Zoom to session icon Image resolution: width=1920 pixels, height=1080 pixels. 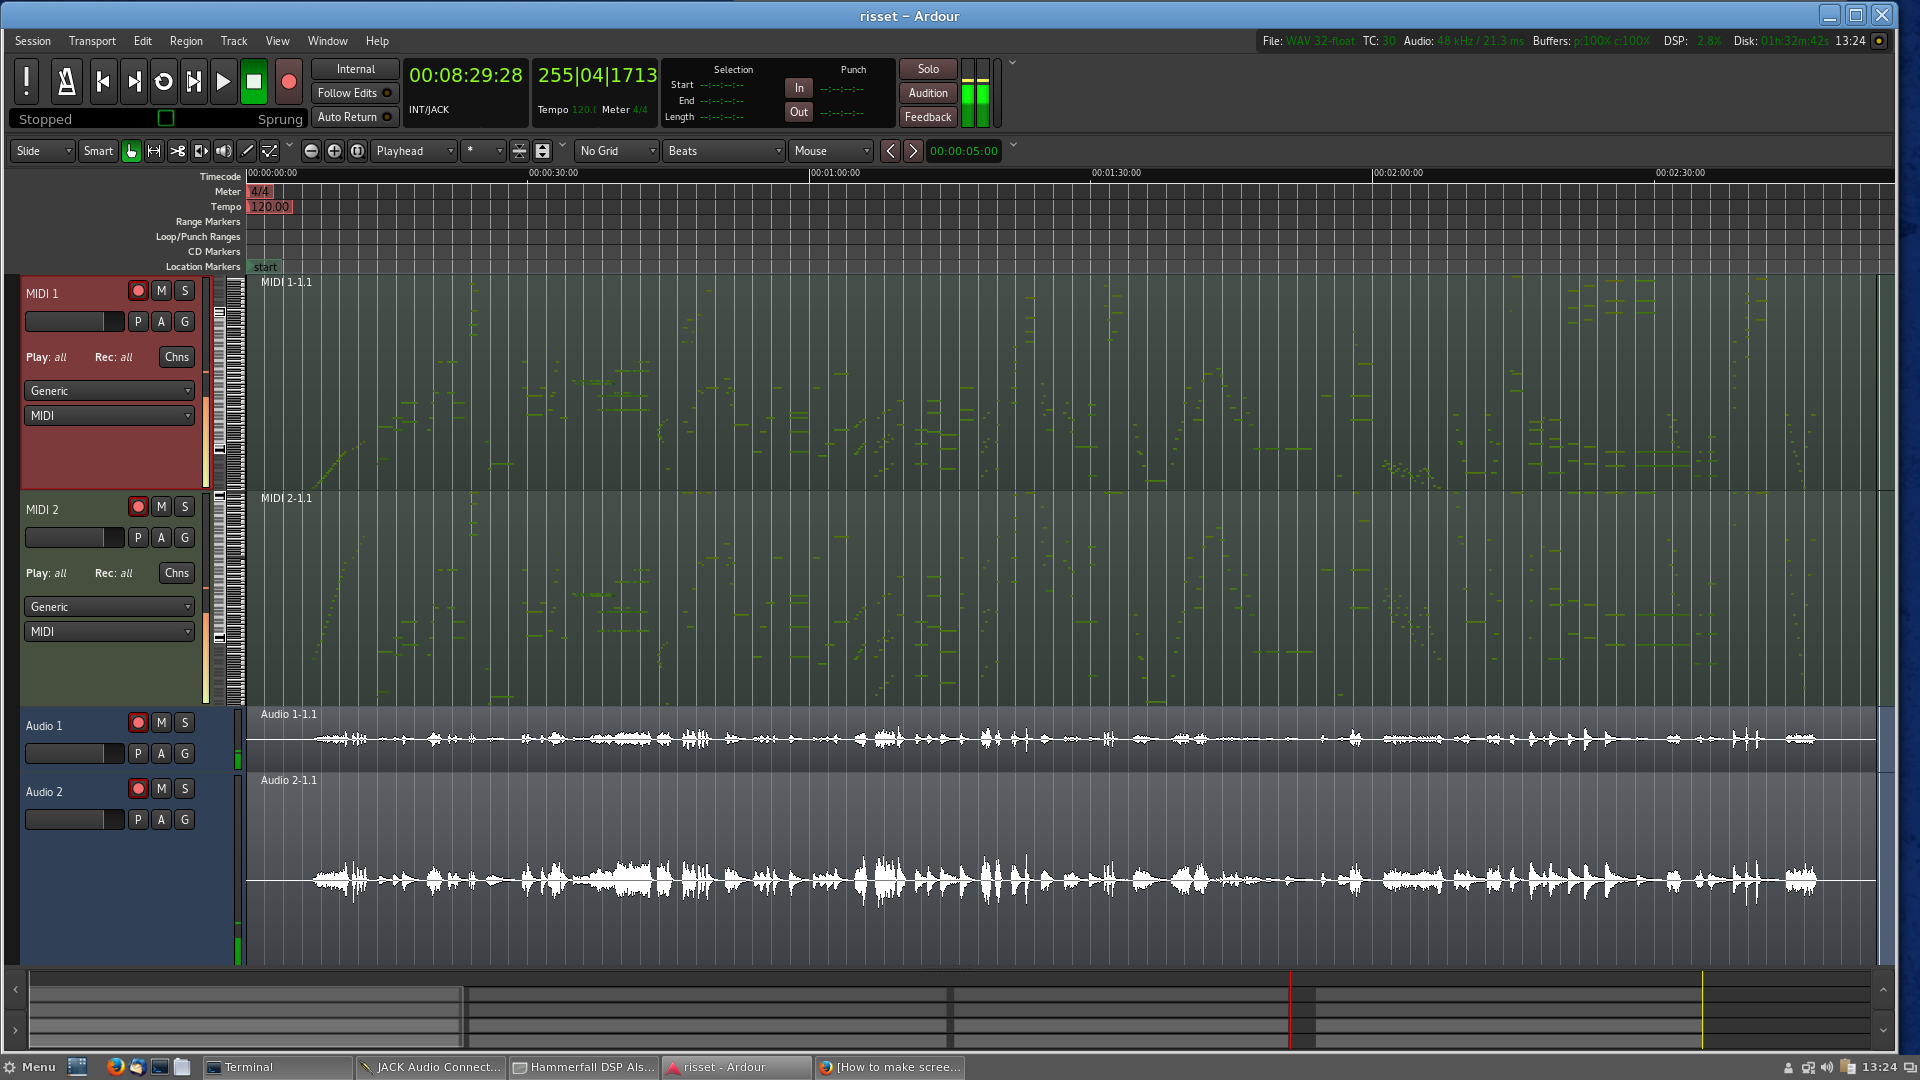[x=357, y=151]
